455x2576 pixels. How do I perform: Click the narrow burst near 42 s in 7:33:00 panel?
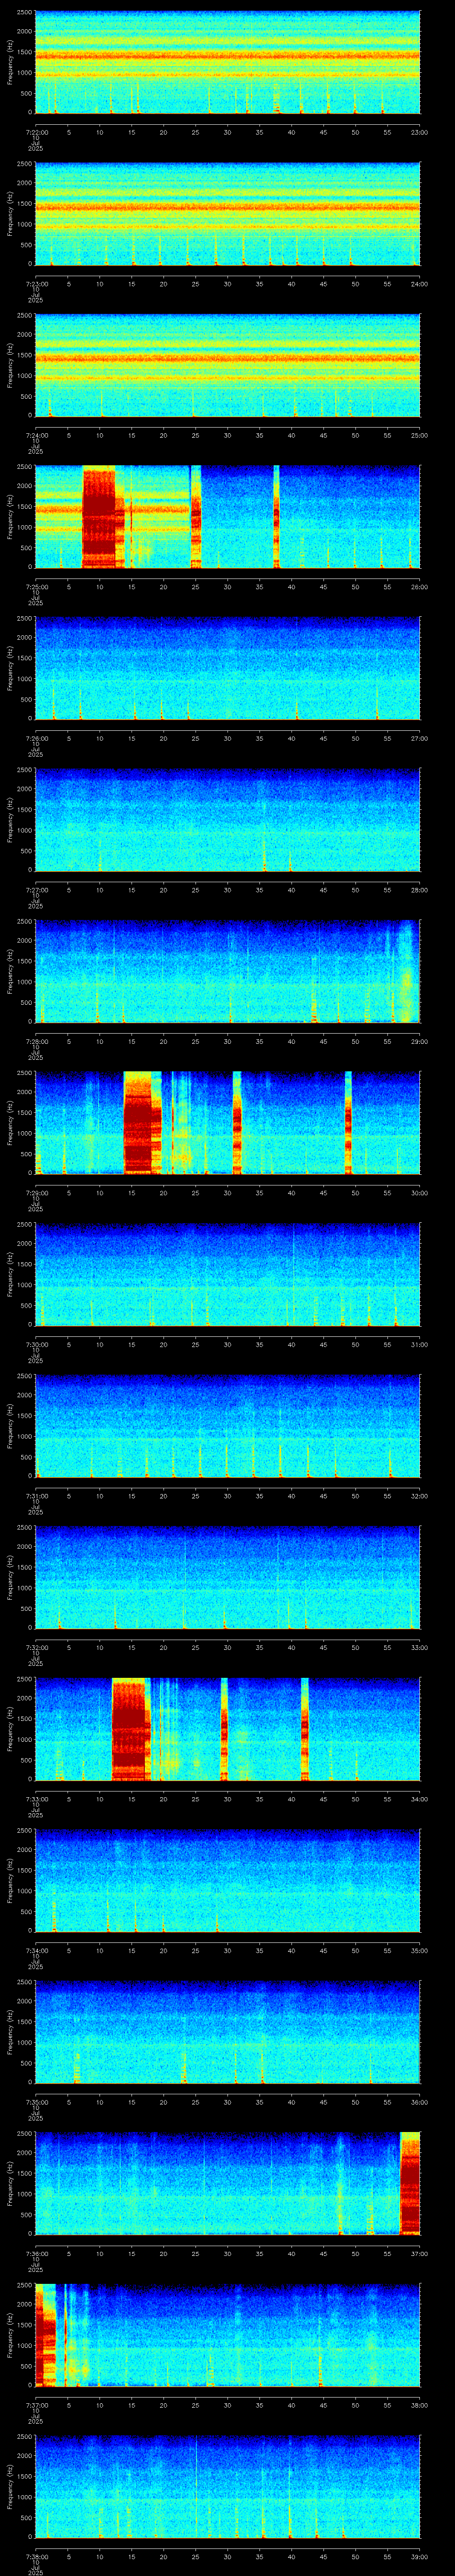point(304,1729)
